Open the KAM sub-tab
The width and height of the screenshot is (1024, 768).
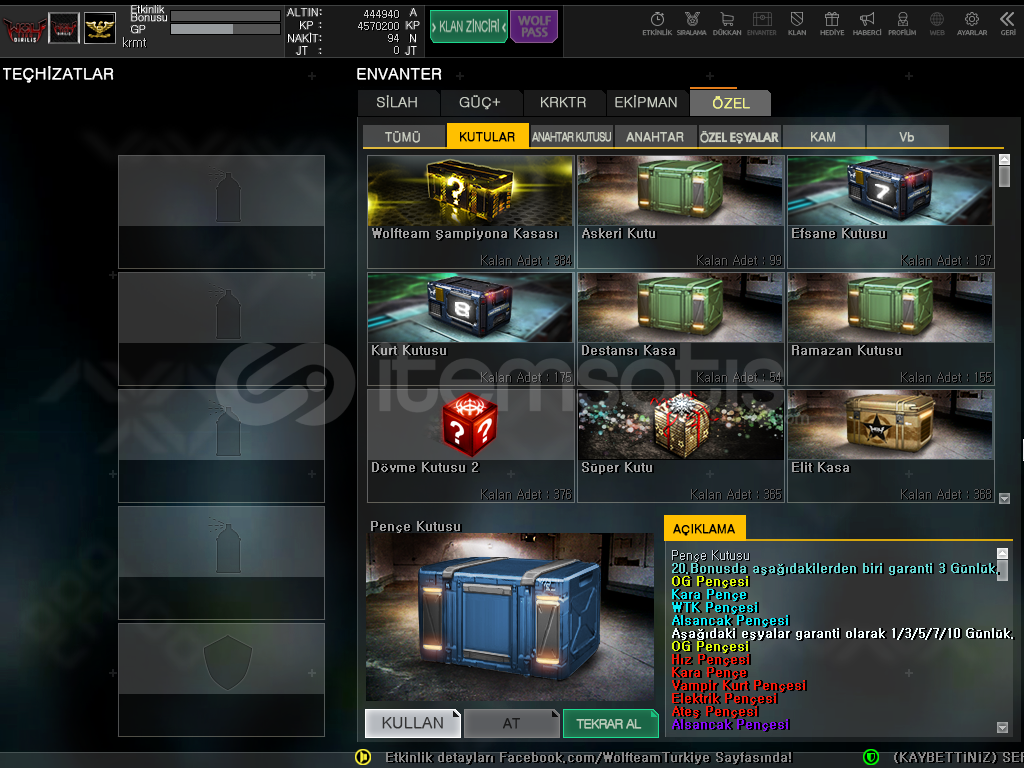pos(823,136)
